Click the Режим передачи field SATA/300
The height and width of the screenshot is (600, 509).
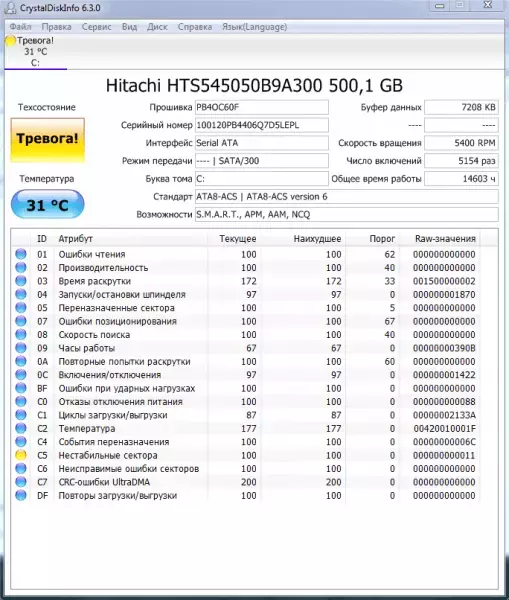[262, 161]
